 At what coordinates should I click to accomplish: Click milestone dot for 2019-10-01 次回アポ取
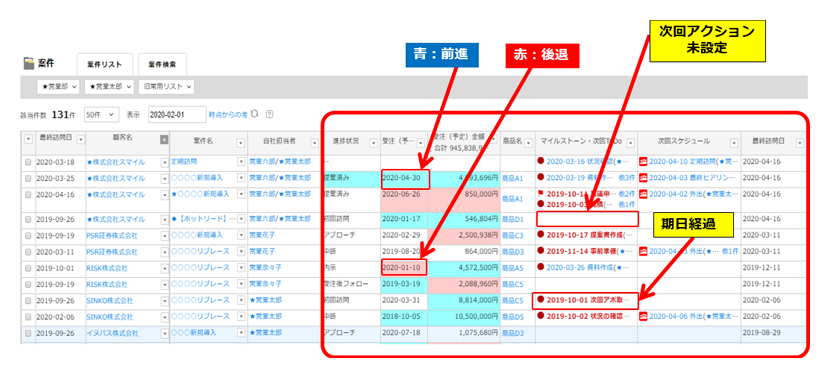tap(541, 300)
